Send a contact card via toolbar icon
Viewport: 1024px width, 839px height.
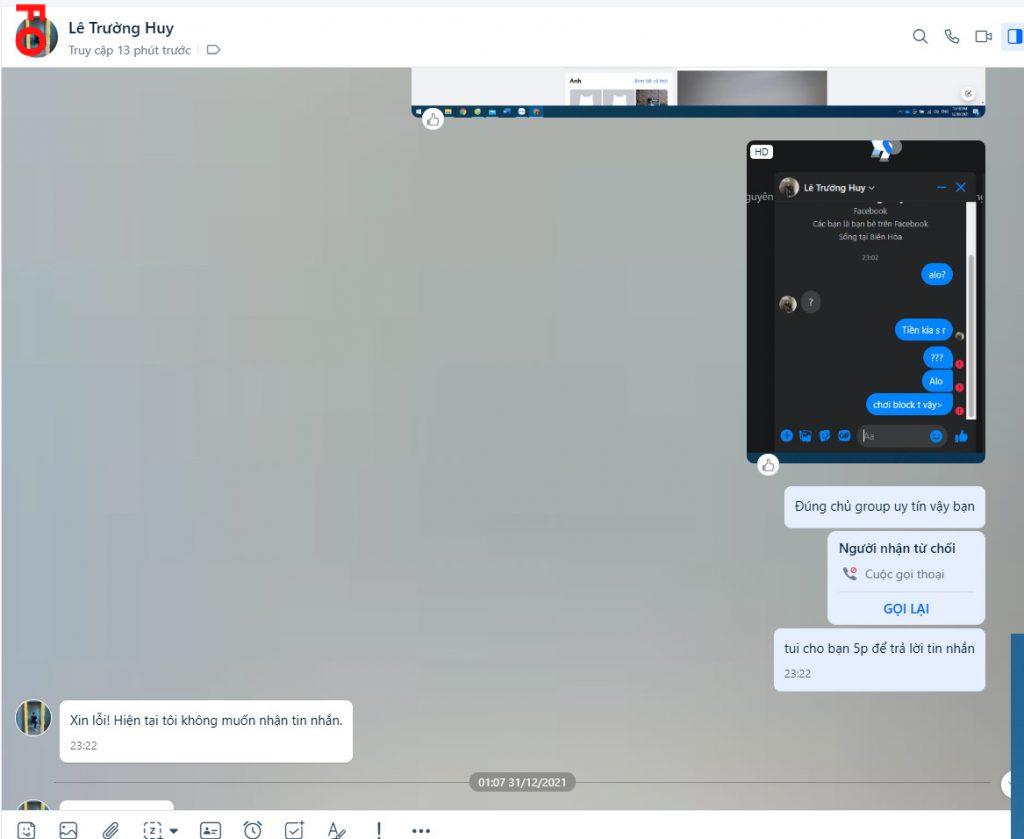click(210, 829)
